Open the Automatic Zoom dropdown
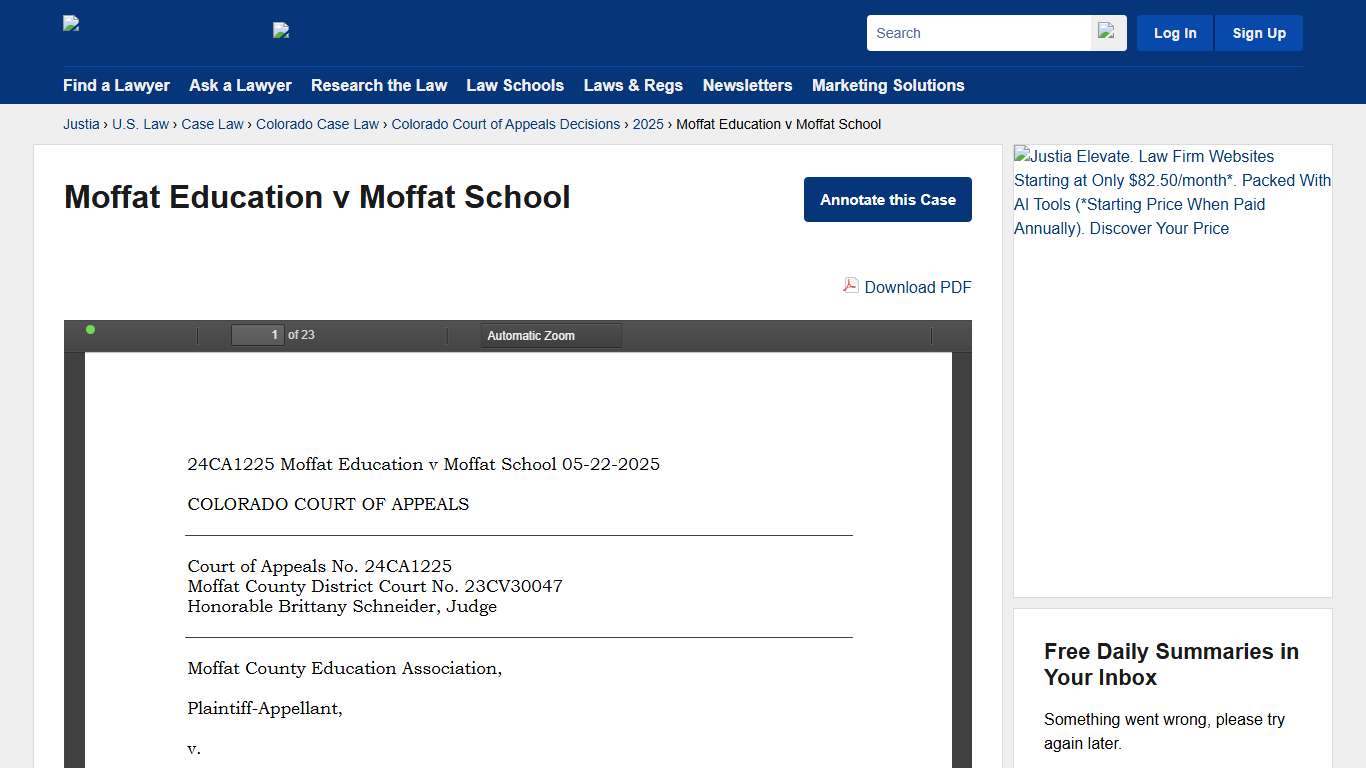The width and height of the screenshot is (1366, 768). click(550, 335)
